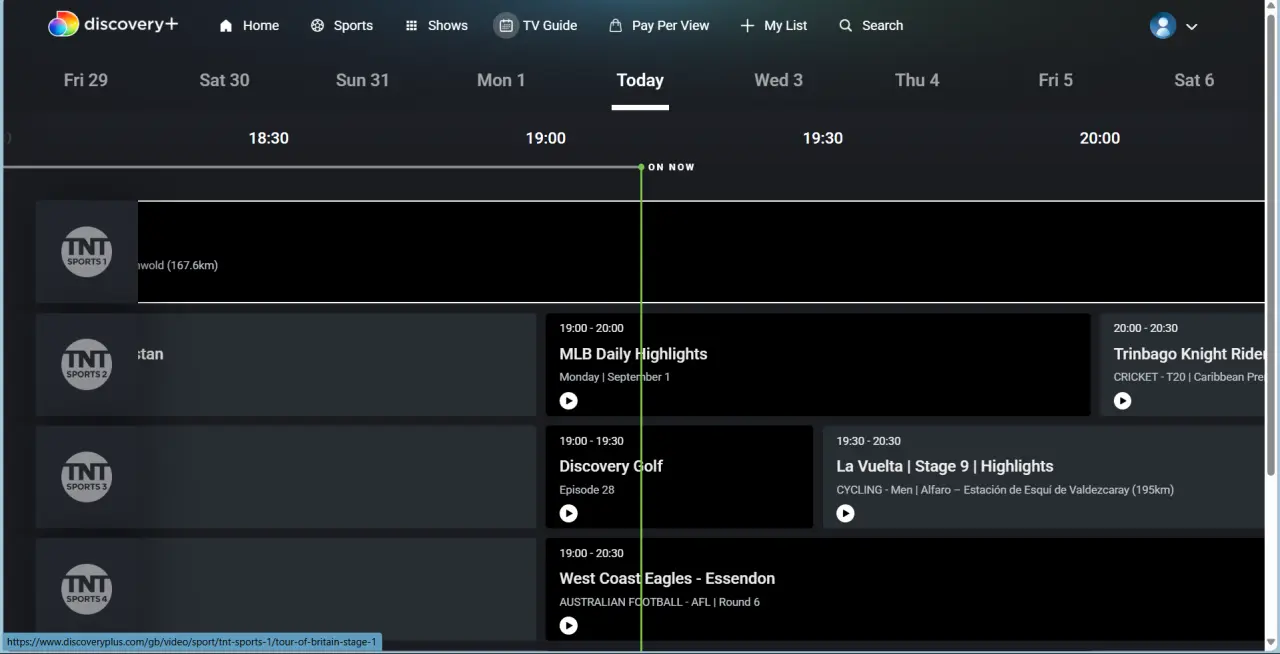Select the TNT Sports 1 channel logo

(86, 252)
